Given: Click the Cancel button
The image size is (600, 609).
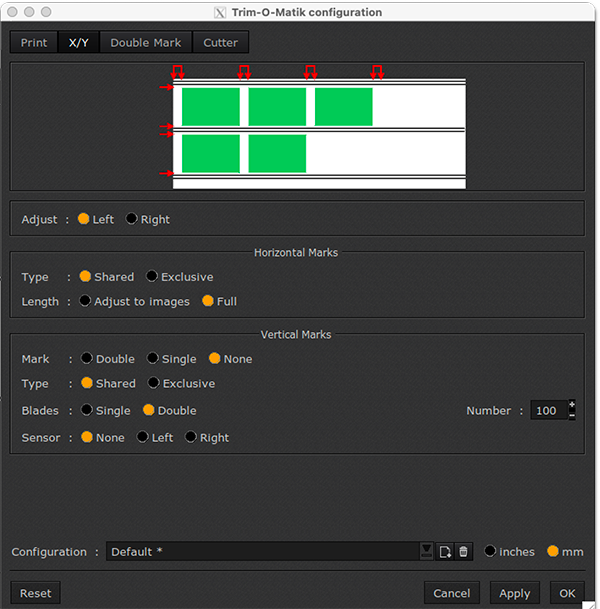Looking at the screenshot, I should [x=452, y=593].
